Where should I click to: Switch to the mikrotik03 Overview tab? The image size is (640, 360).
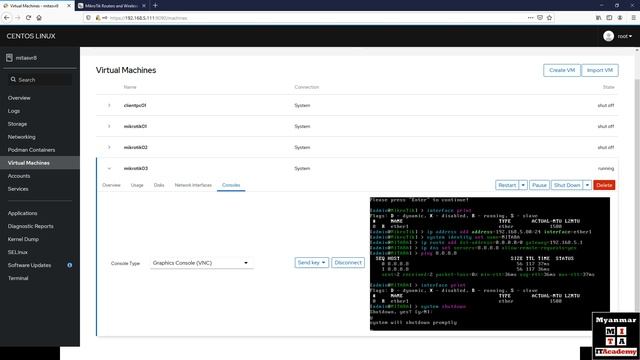click(x=111, y=185)
